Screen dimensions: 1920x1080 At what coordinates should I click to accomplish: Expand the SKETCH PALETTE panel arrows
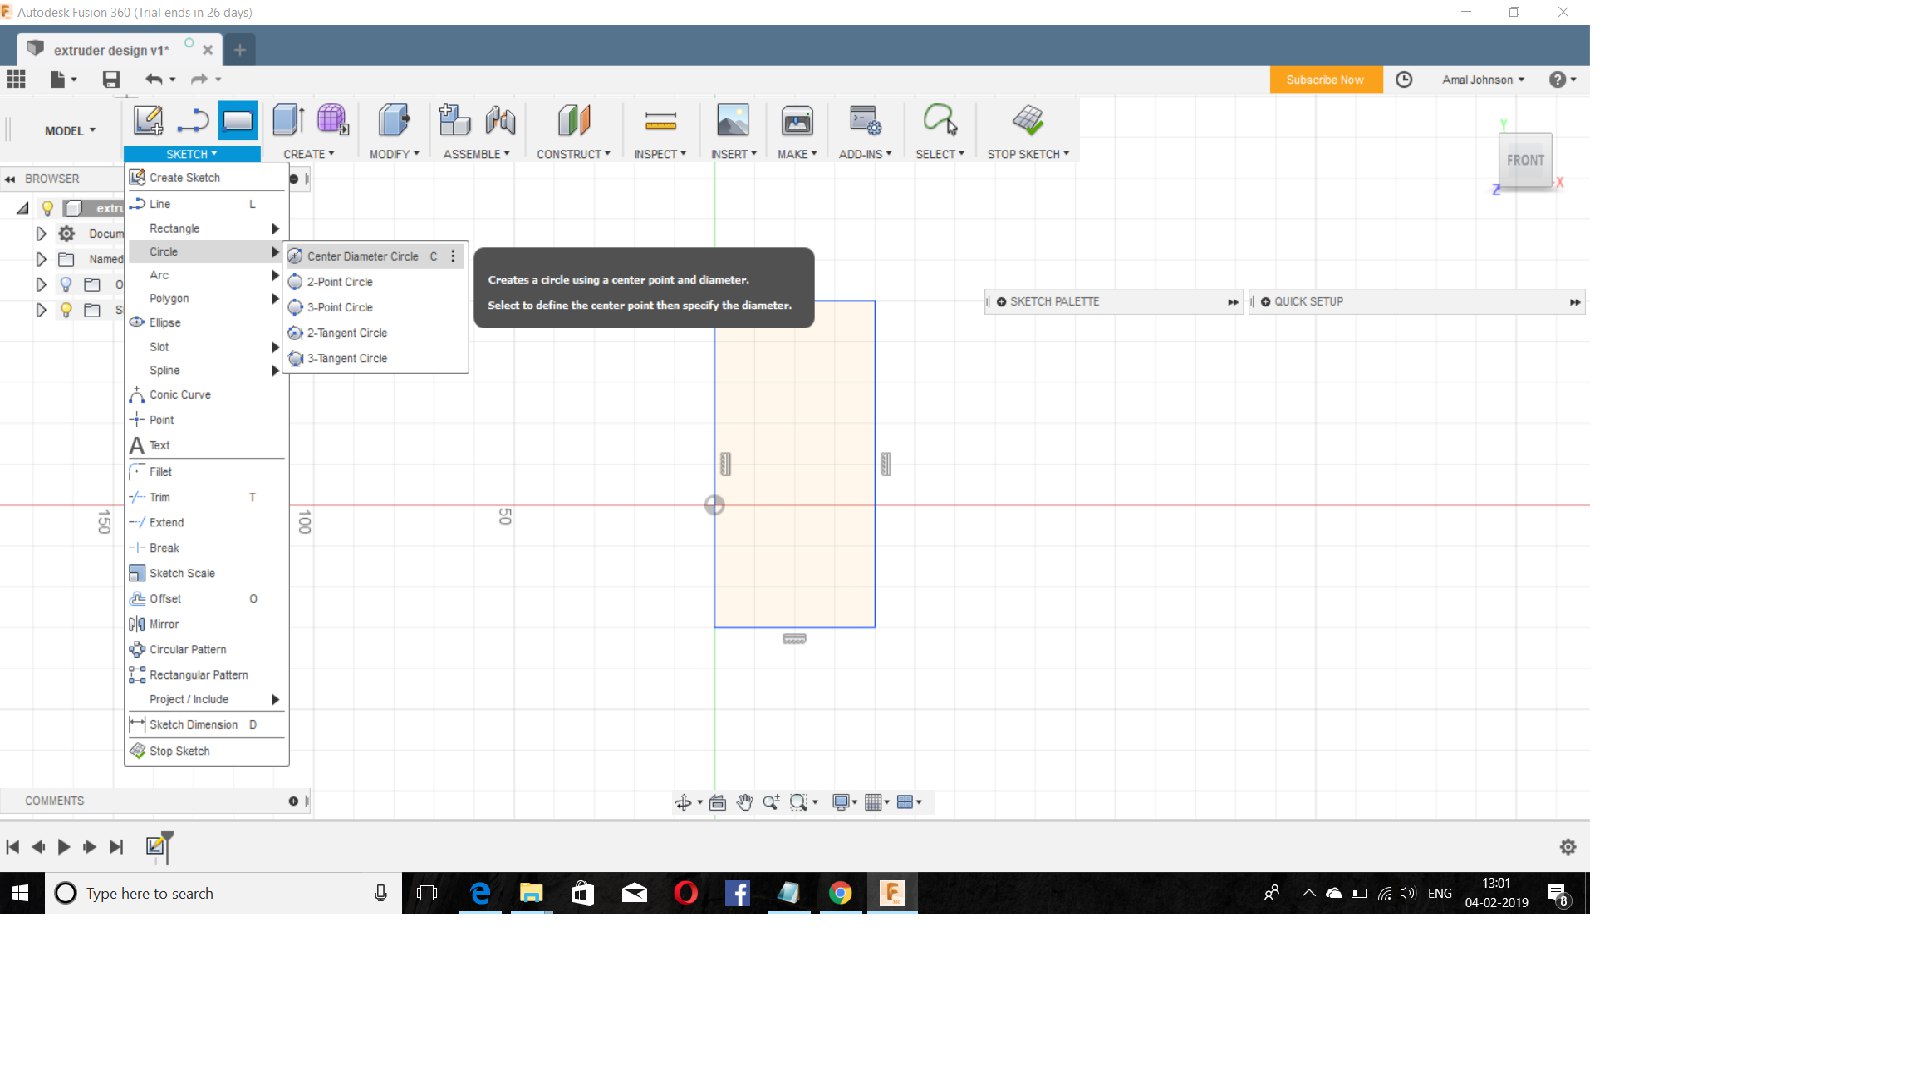pos(1233,302)
